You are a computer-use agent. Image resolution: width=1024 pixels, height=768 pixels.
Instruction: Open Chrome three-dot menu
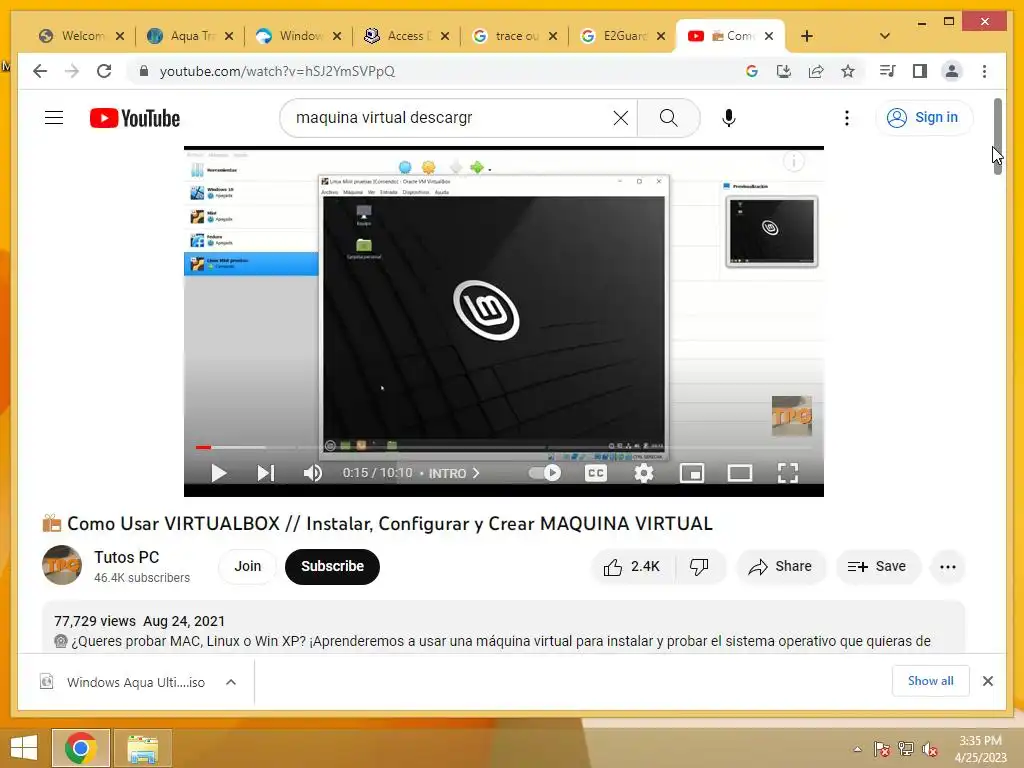[x=984, y=71]
